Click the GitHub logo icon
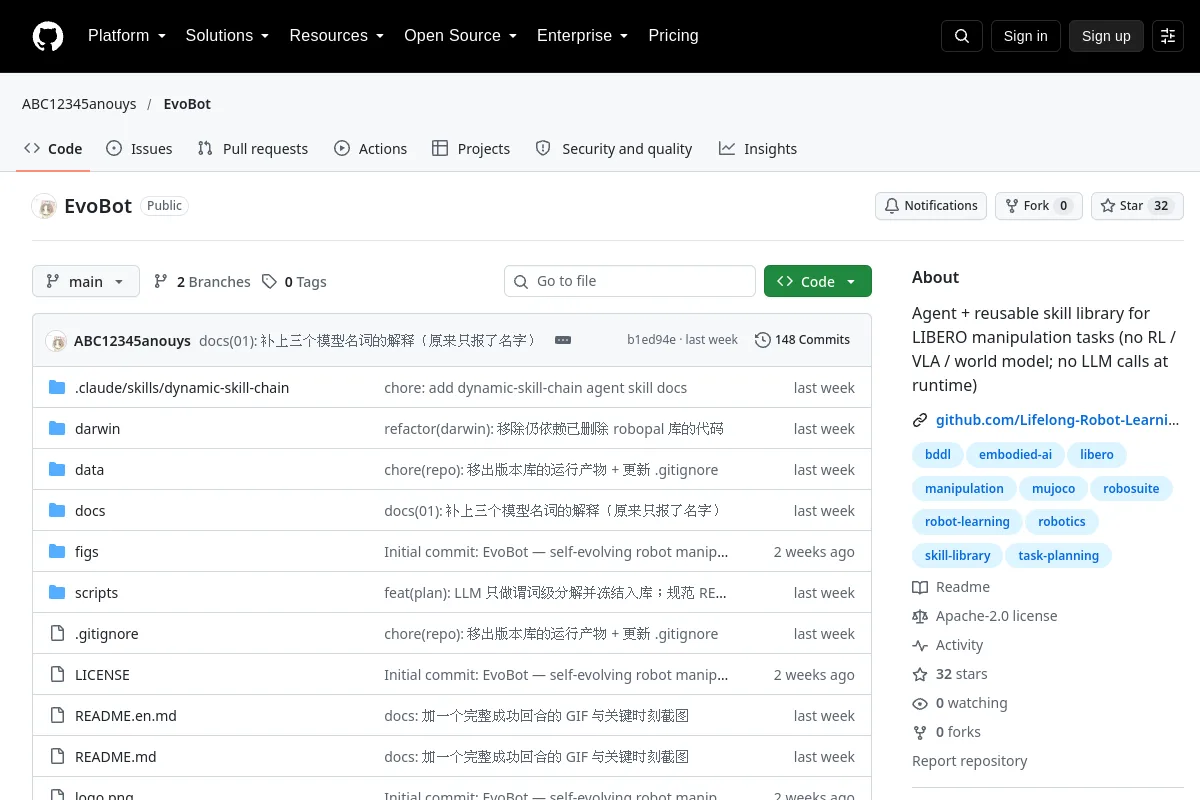Screen dimensions: 1200x800 (48, 36)
